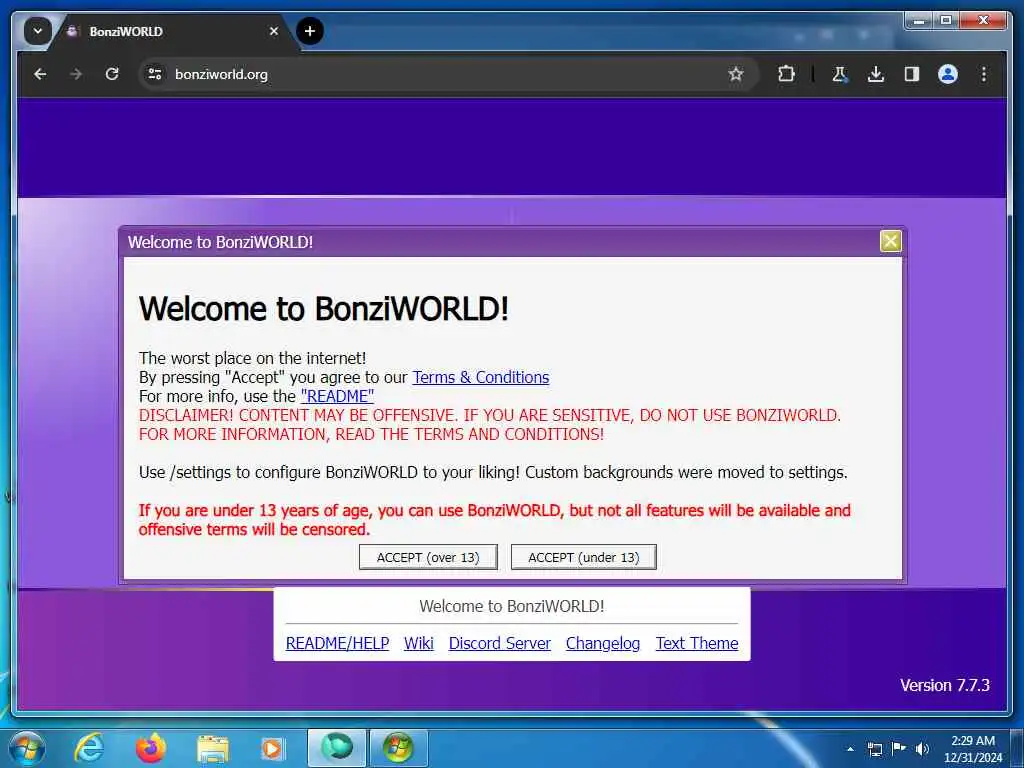Open the Wiki link
Image resolution: width=1024 pixels, height=768 pixels.
click(x=419, y=643)
